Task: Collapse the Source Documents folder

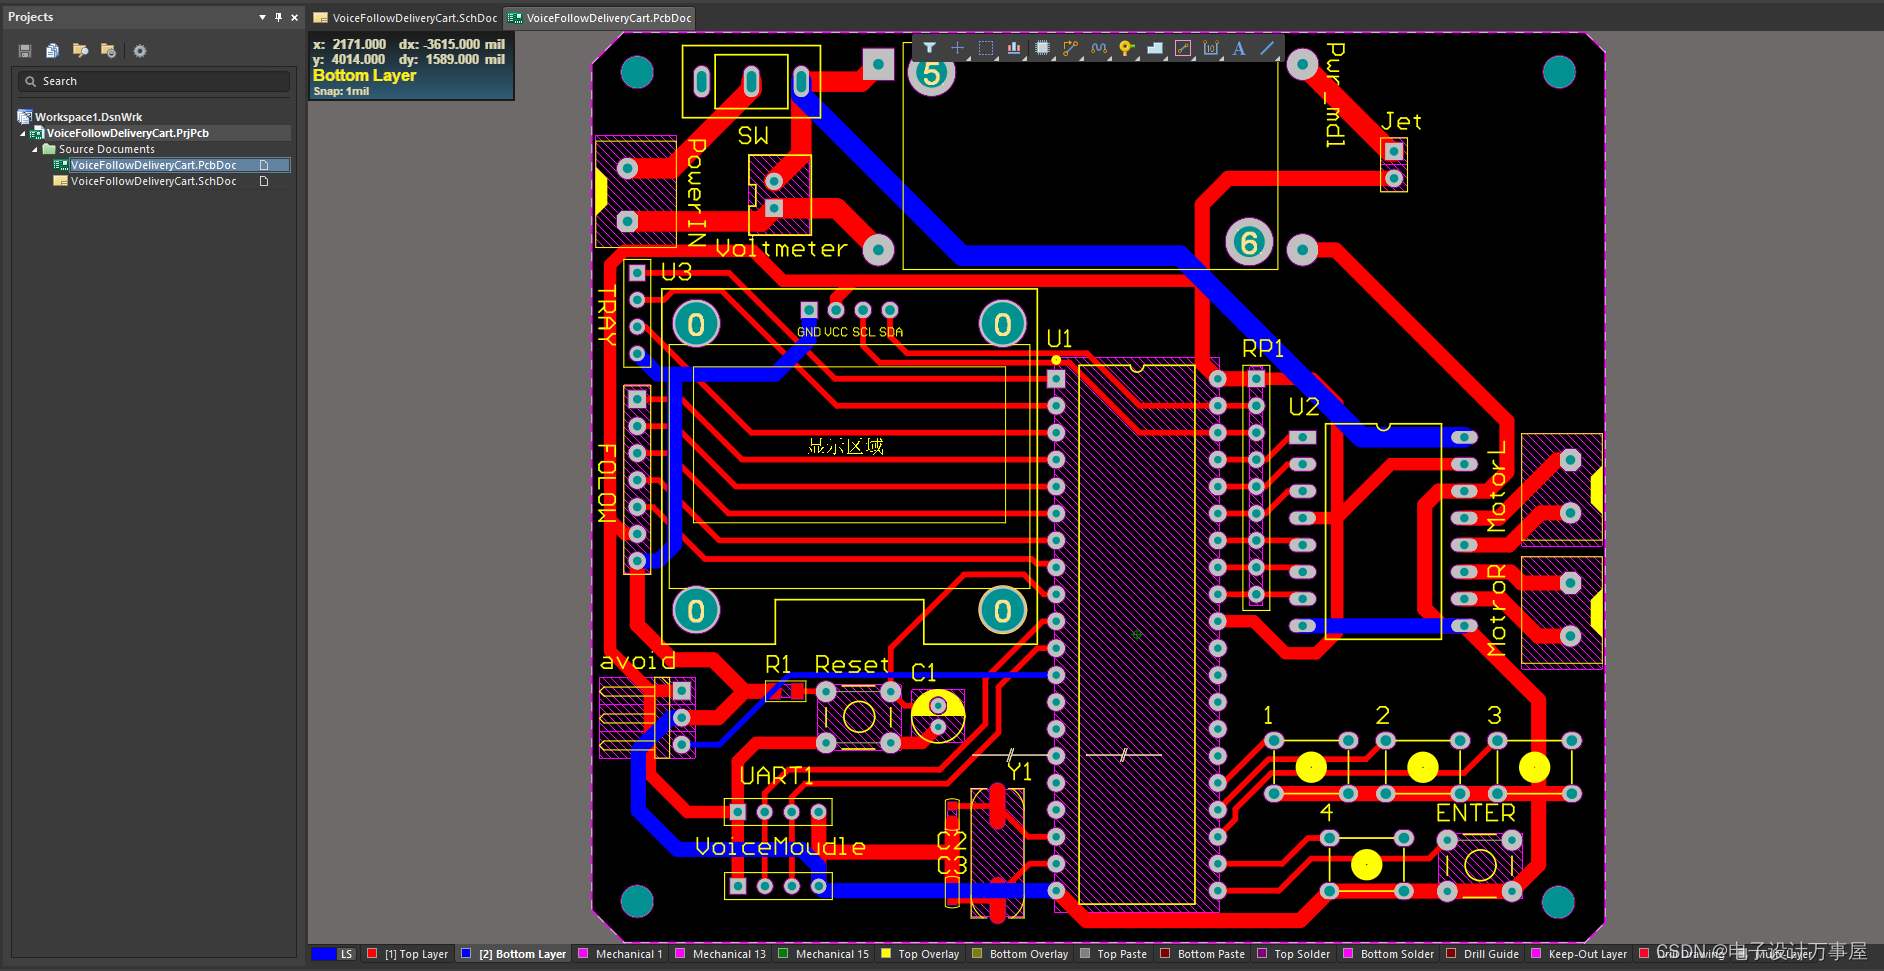Action: [x=35, y=149]
